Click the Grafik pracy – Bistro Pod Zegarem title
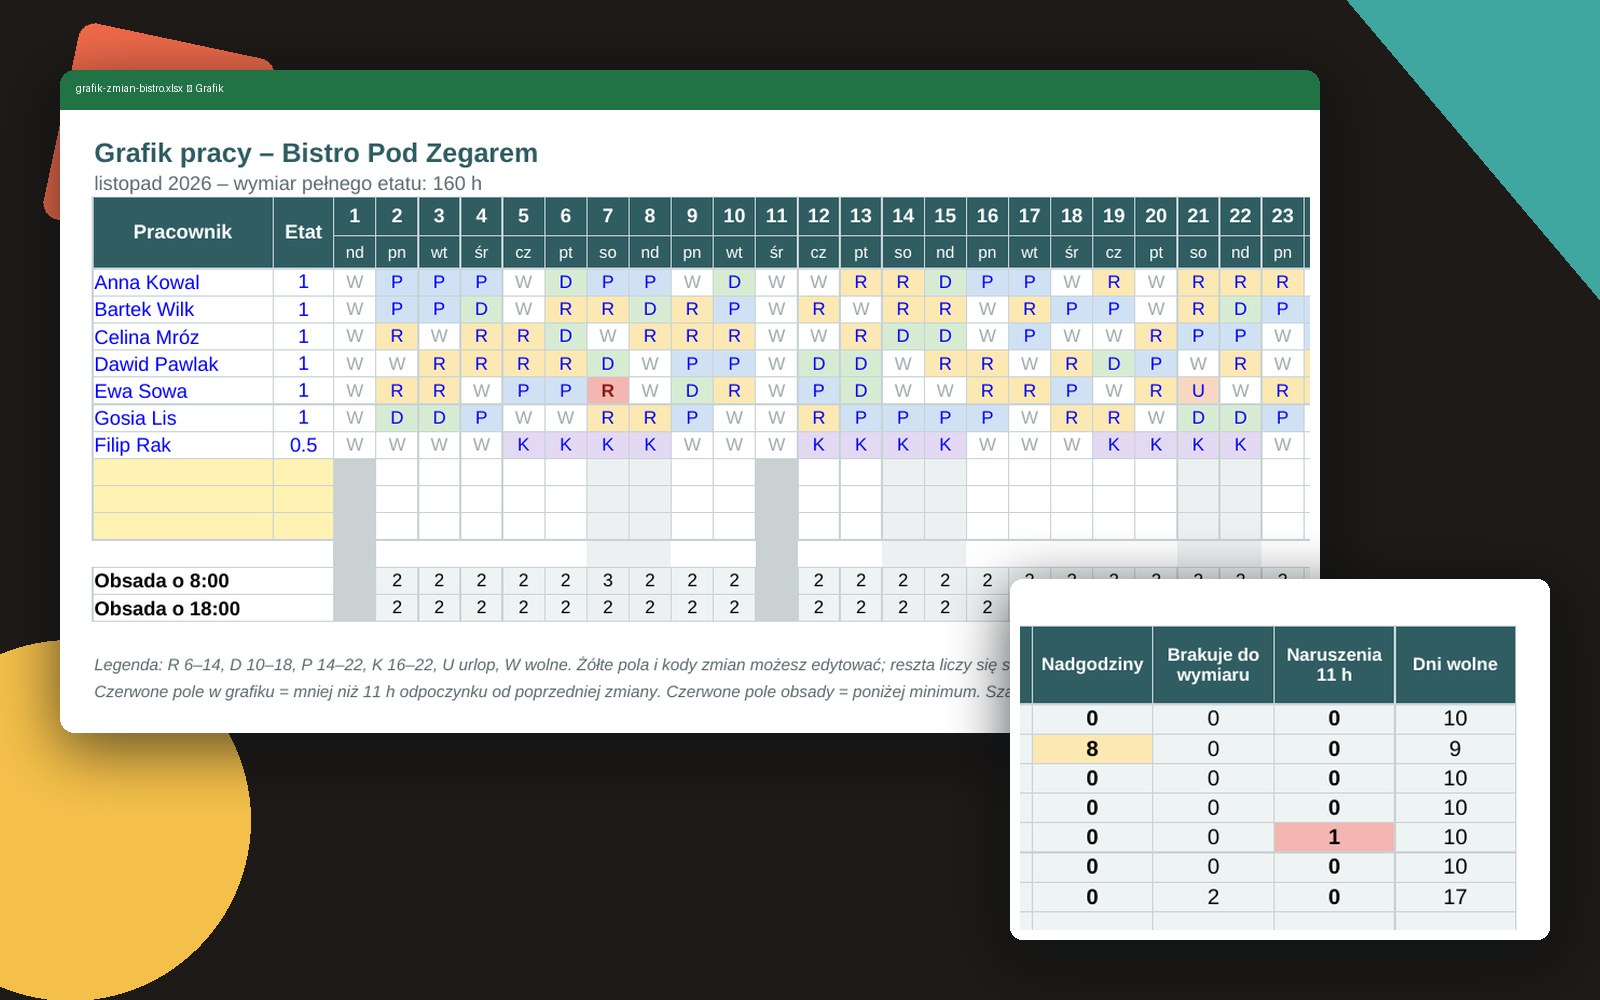This screenshot has height=1000, width=1600. [316, 153]
